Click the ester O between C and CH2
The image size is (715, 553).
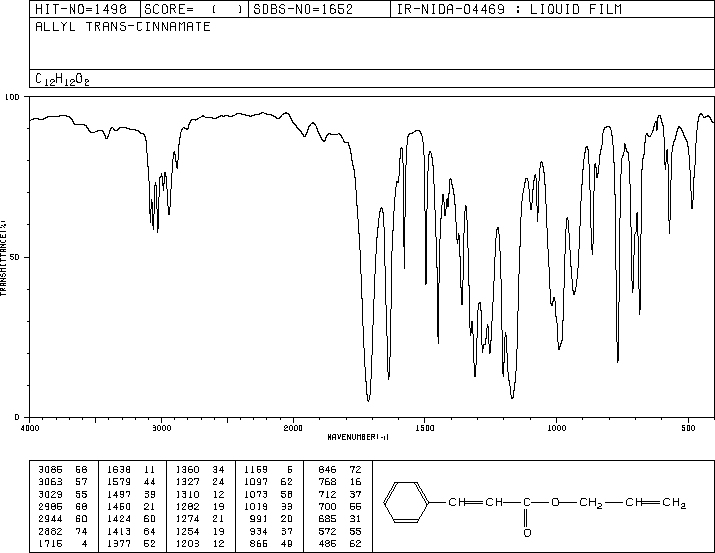point(555,502)
